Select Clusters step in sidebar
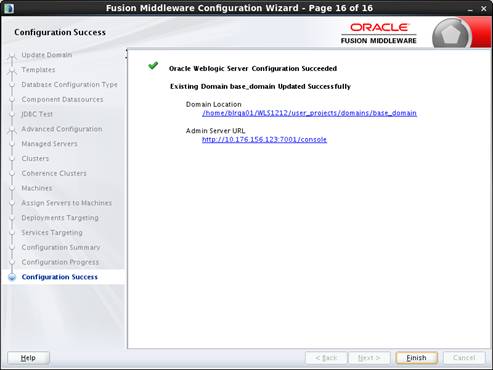493x370 pixels. point(35,158)
